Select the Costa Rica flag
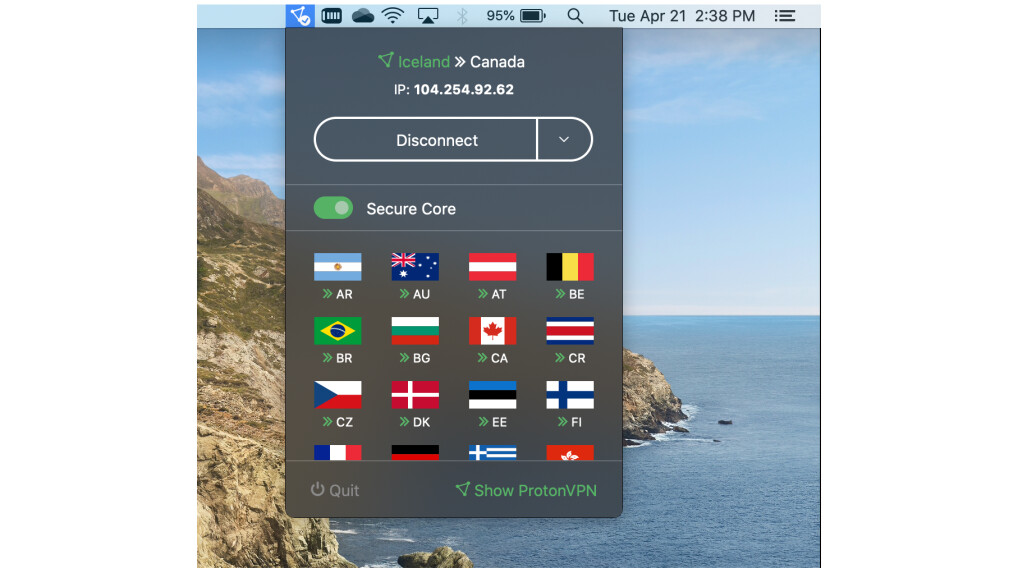 [x=570, y=331]
